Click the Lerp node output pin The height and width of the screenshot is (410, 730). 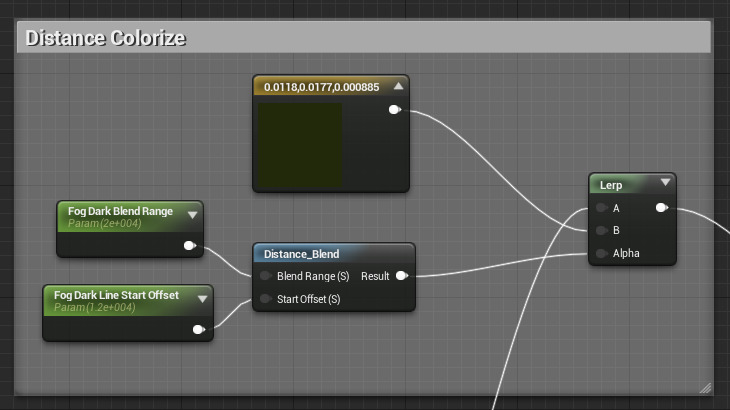coord(661,208)
